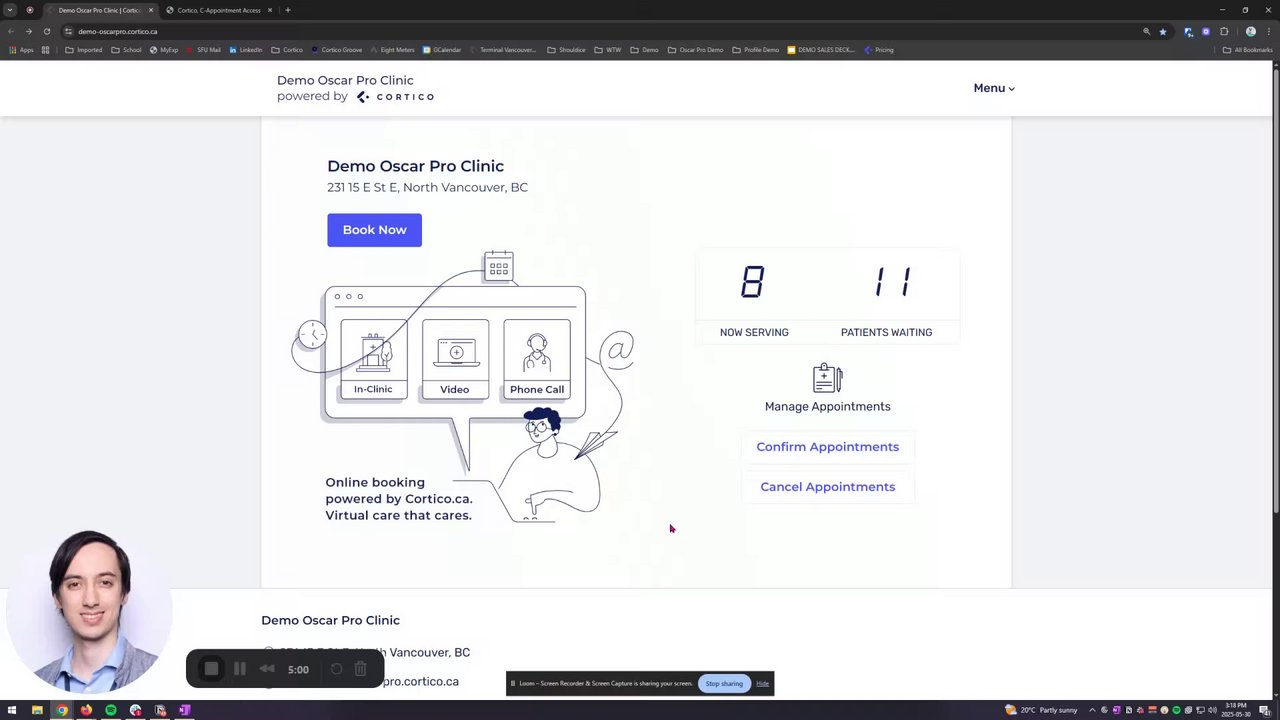Open the Chrome three-dot menu
Image resolution: width=1280 pixels, height=720 pixels.
(1268, 31)
